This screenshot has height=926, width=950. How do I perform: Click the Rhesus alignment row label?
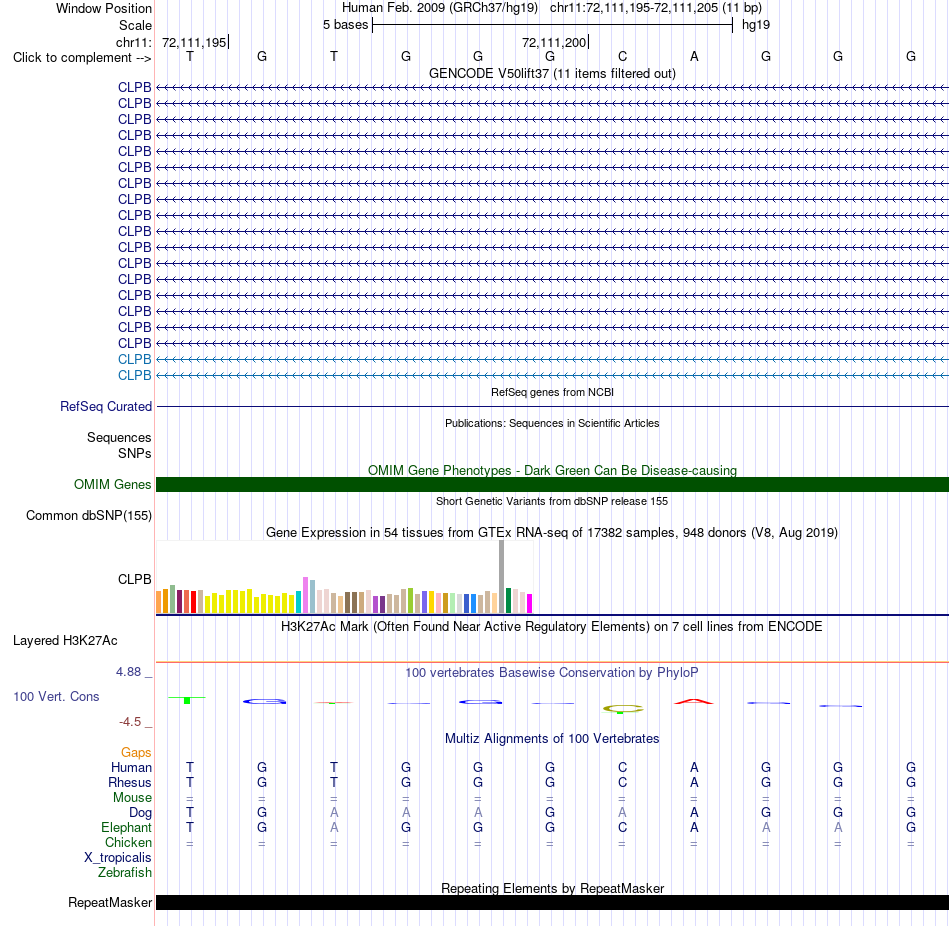130,782
